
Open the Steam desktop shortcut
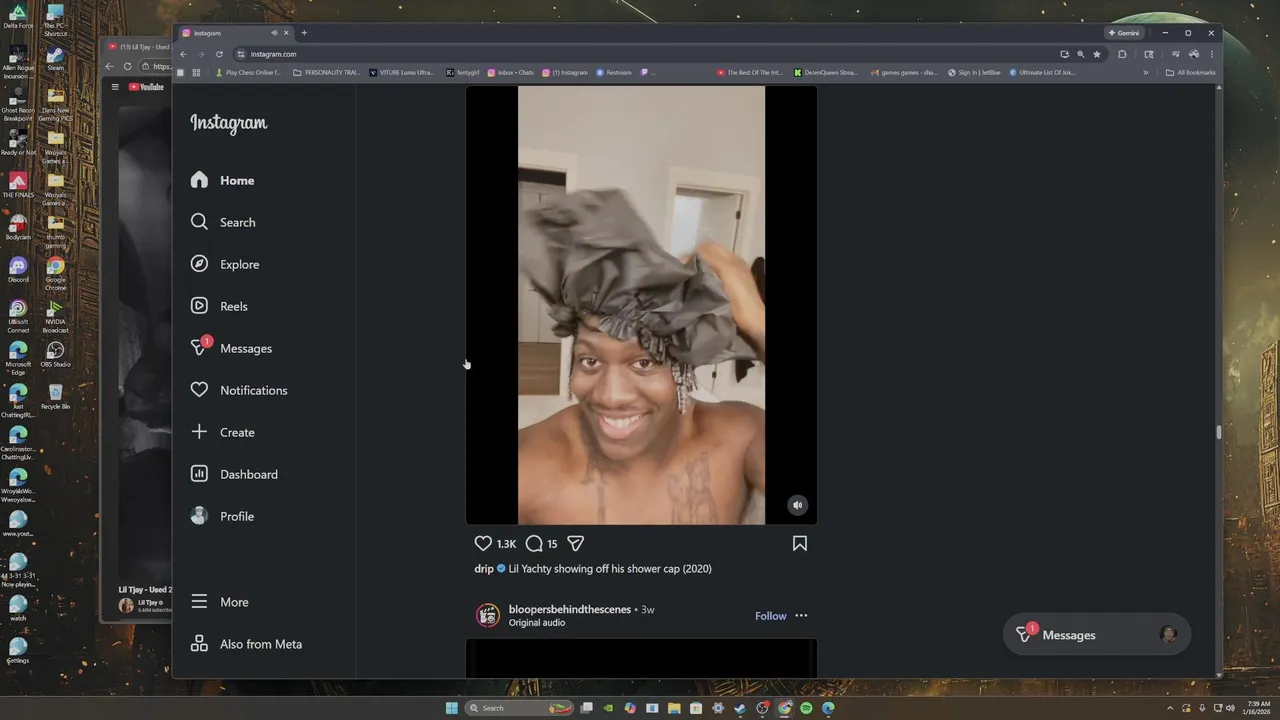click(55, 60)
